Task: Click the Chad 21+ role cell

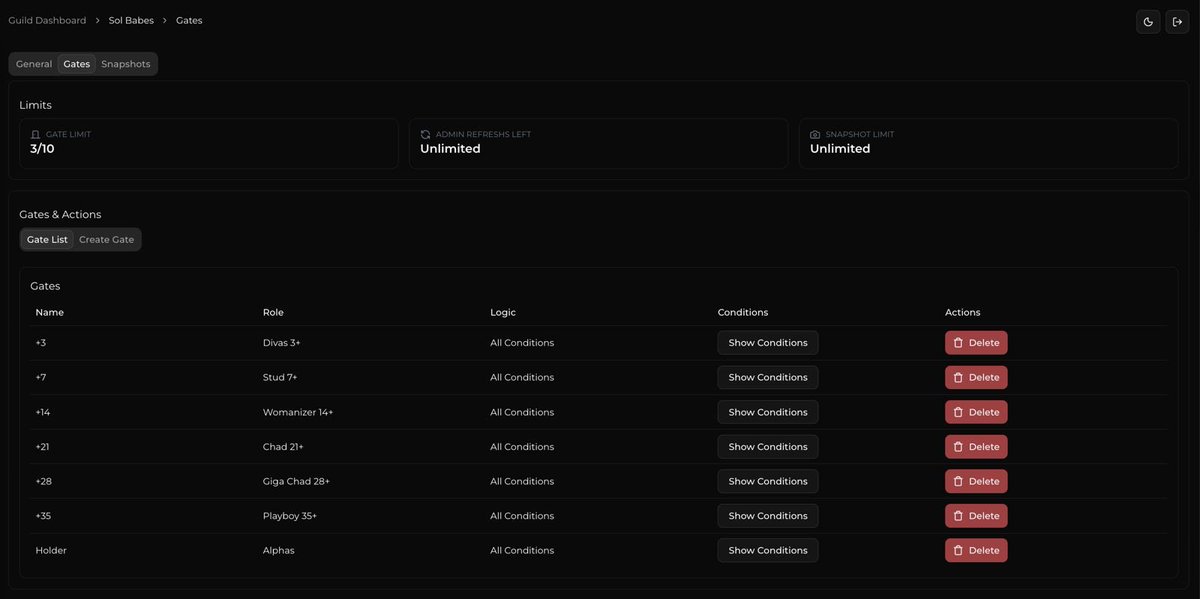Action: [x=283, y=447]
